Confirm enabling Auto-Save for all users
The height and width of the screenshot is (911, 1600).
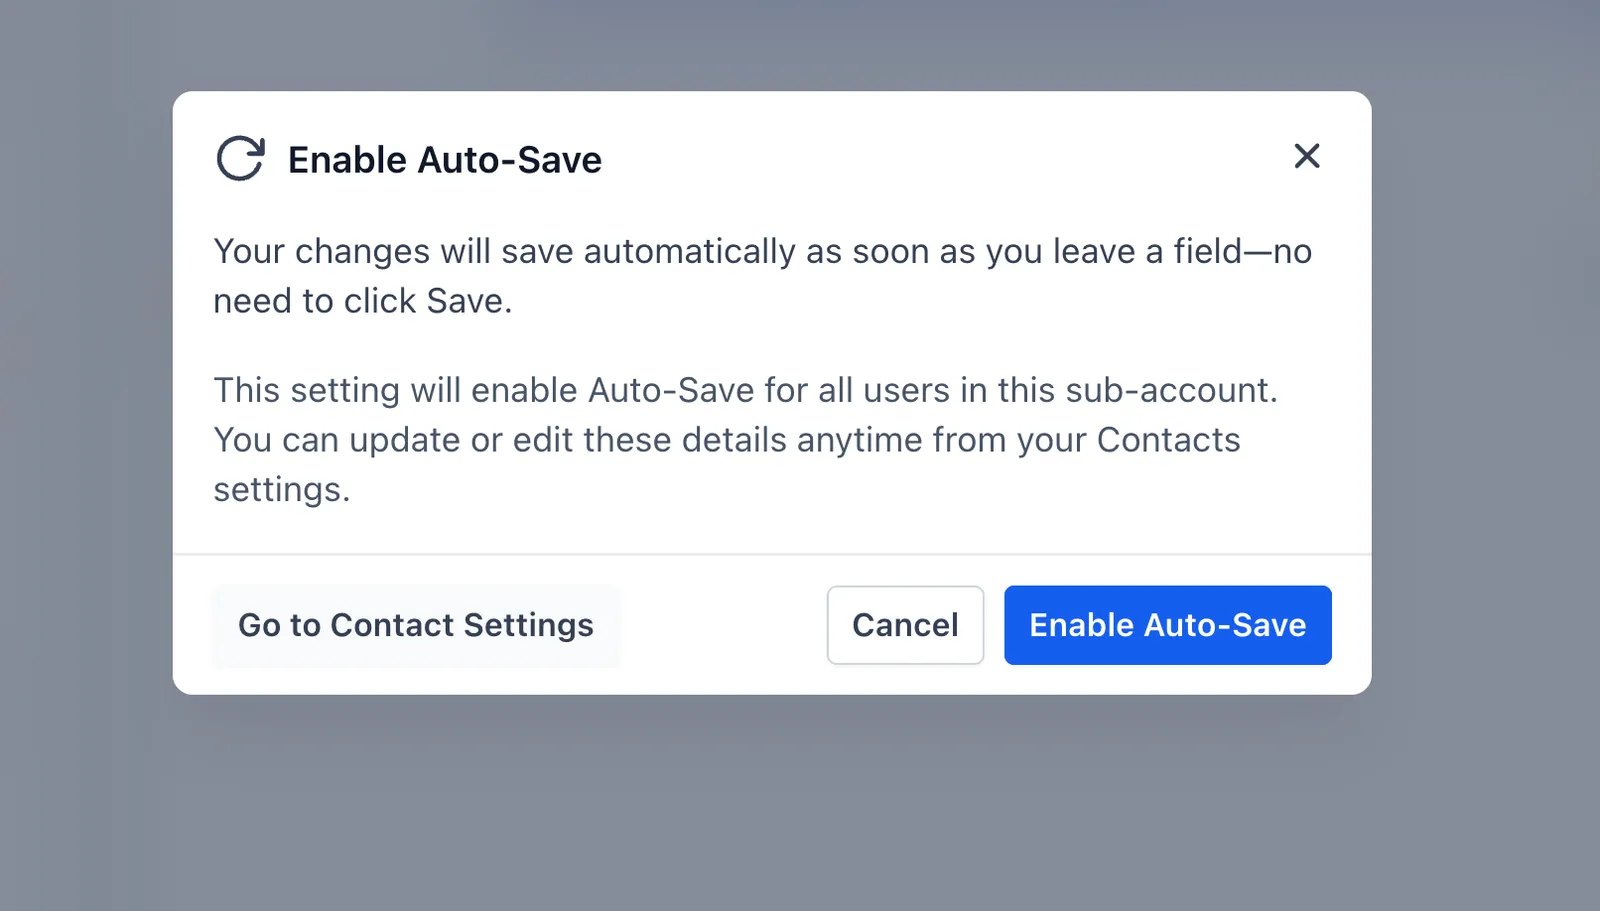[1167, 625]
